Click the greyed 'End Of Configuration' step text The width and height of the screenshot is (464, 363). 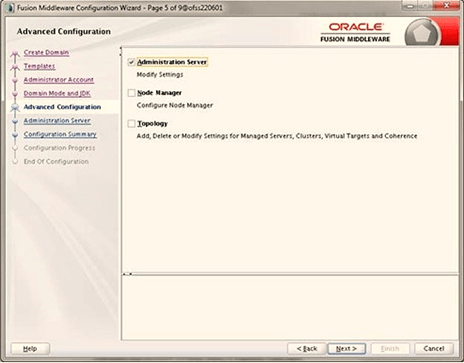tap(56, 161)
